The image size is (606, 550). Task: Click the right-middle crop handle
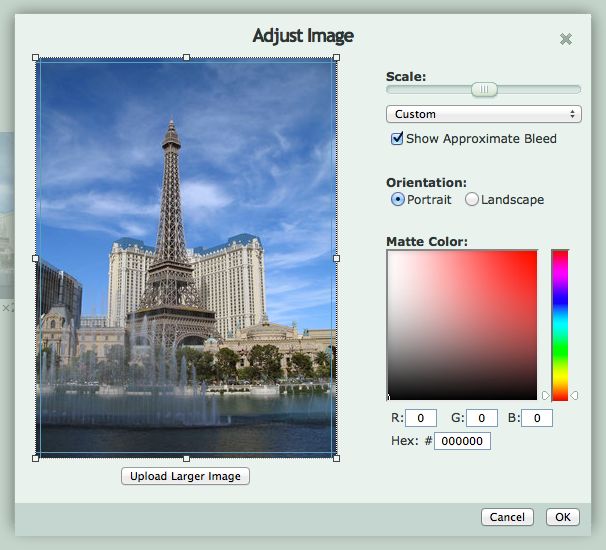[337, 258]
